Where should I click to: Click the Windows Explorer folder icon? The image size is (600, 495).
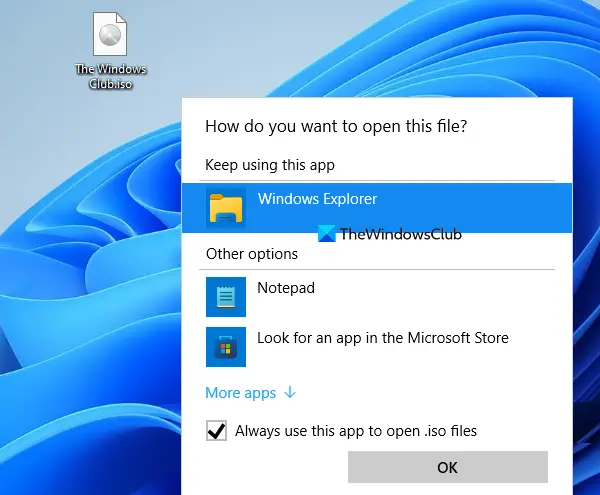point(226,208)
